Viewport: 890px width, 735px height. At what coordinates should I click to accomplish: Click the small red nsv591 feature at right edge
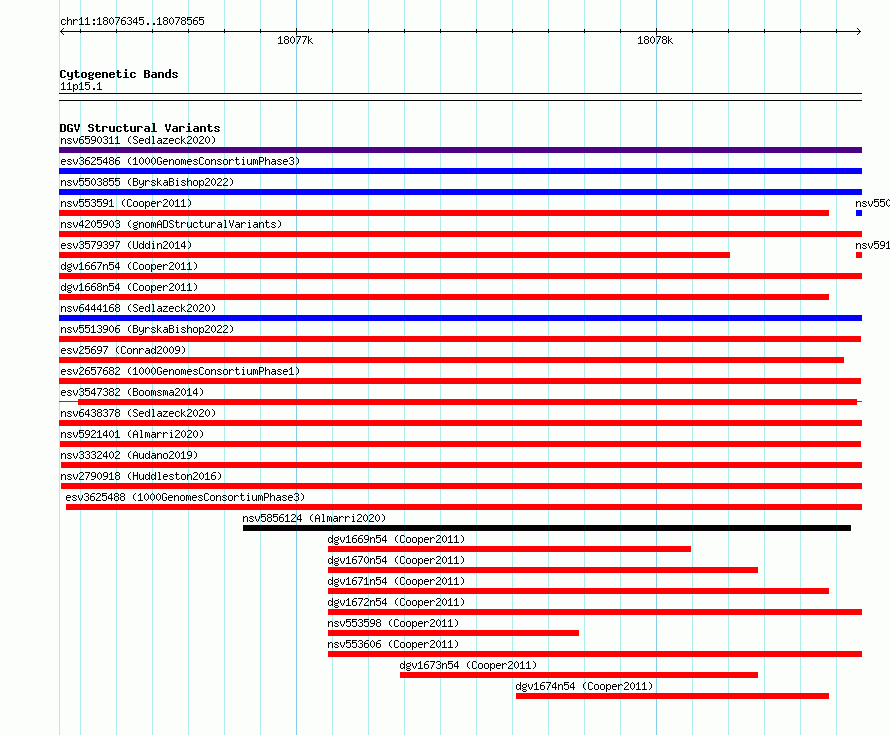click(x=859, y=255)
